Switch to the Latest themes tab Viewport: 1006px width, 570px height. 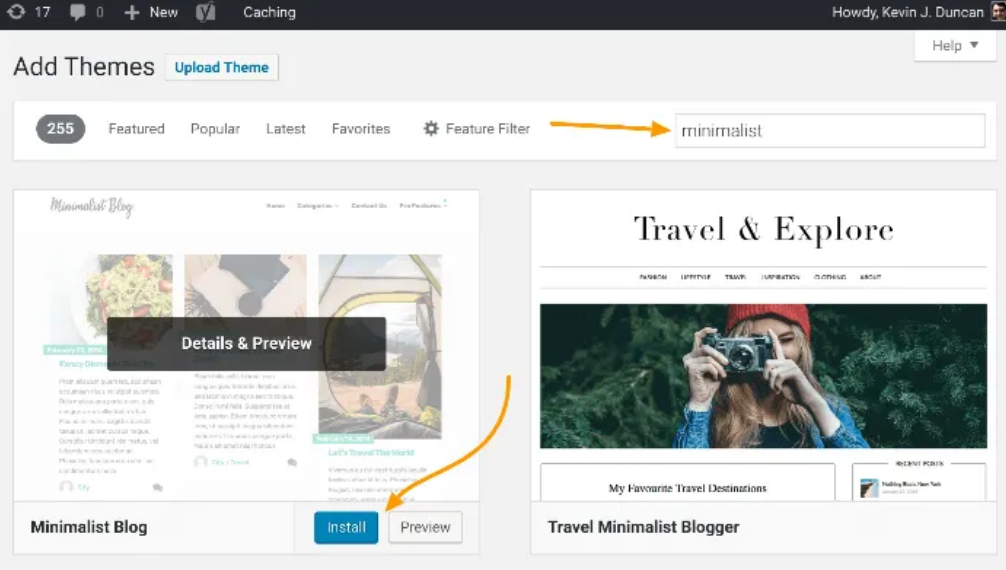286,128
